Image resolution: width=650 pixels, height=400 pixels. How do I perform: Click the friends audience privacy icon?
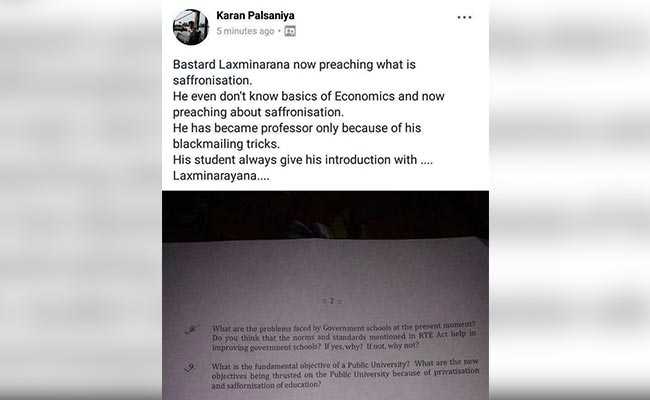pos(290,31)
